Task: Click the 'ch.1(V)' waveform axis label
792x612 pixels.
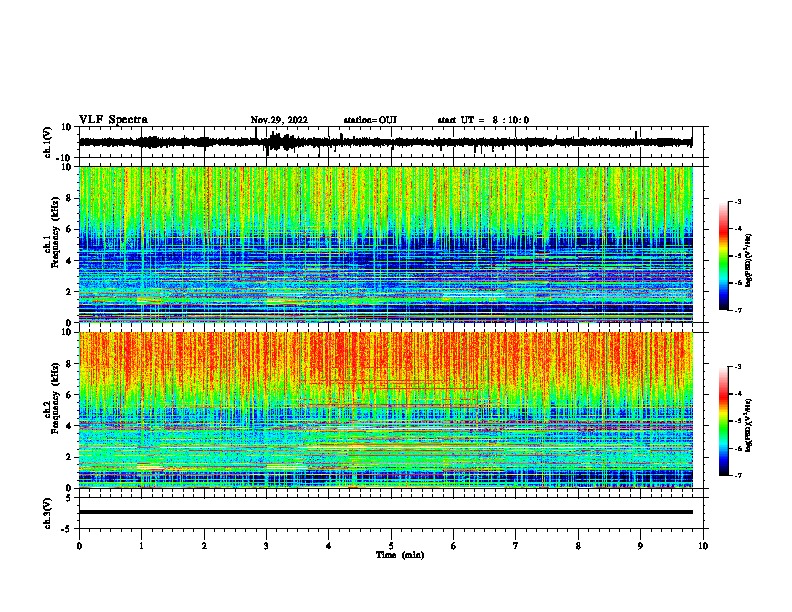Action: click(47, 142)
